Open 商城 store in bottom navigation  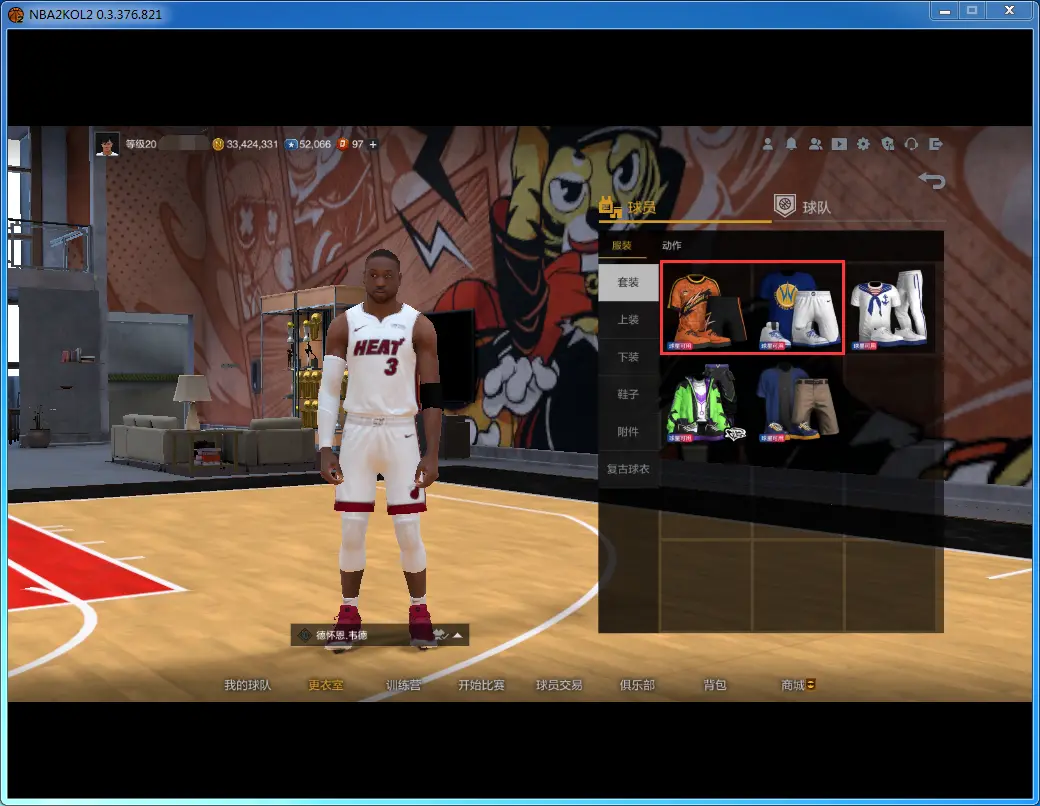(798, 685)
